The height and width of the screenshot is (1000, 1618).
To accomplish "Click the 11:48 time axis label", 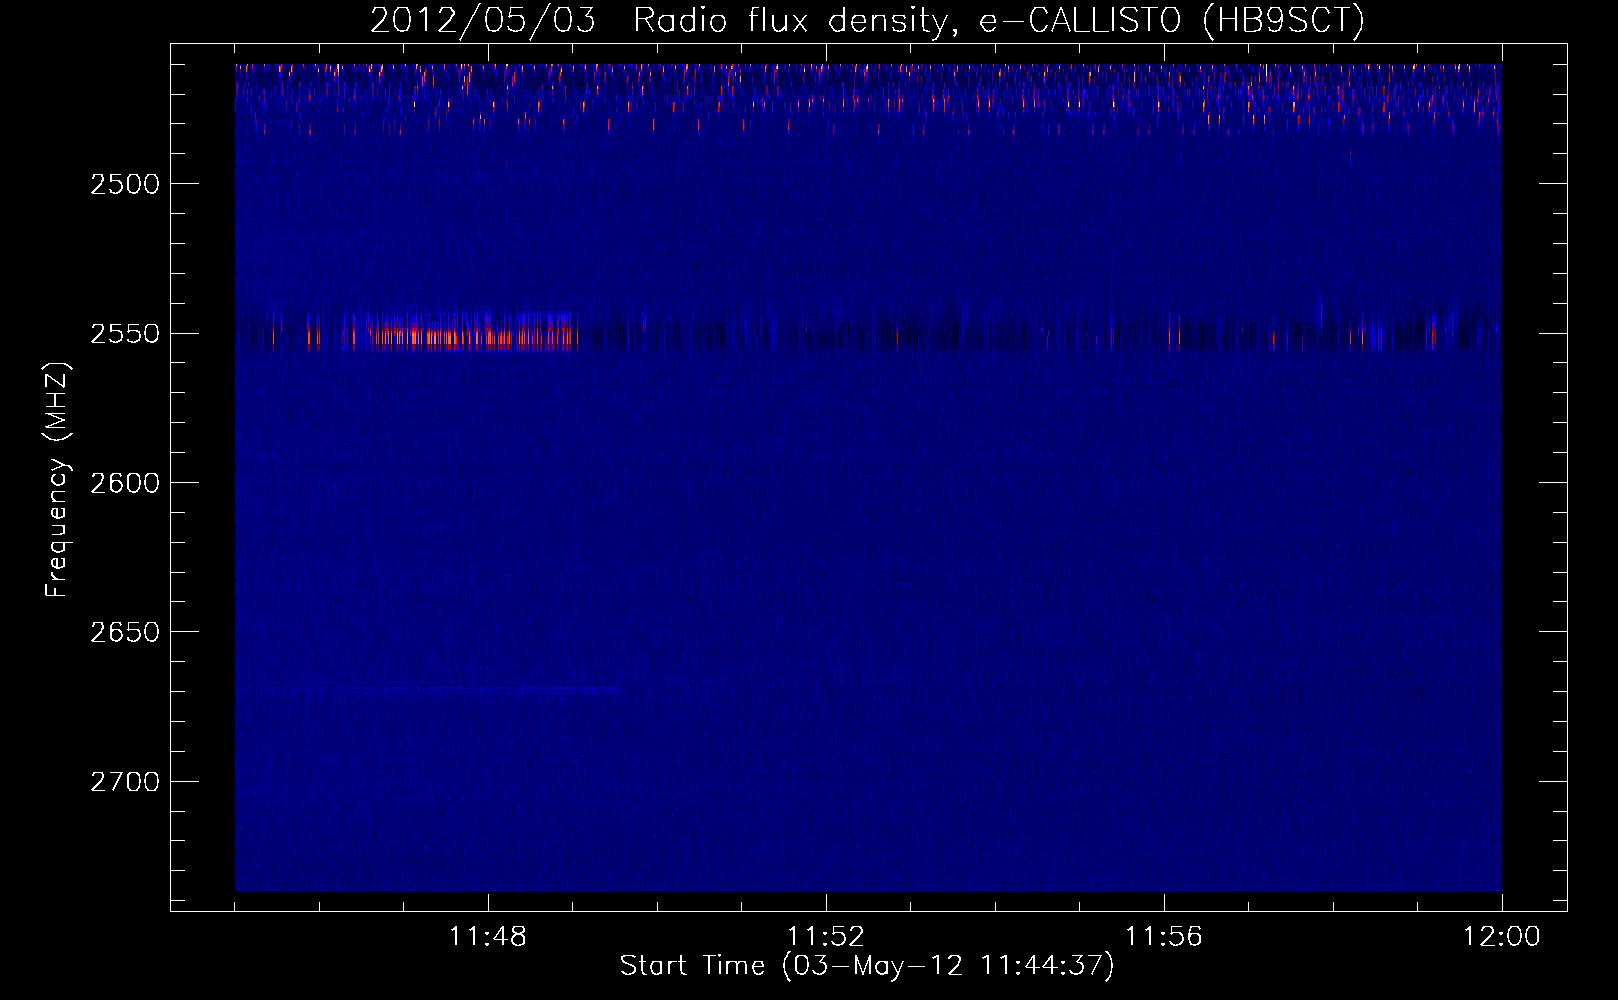I will point(488,937).
